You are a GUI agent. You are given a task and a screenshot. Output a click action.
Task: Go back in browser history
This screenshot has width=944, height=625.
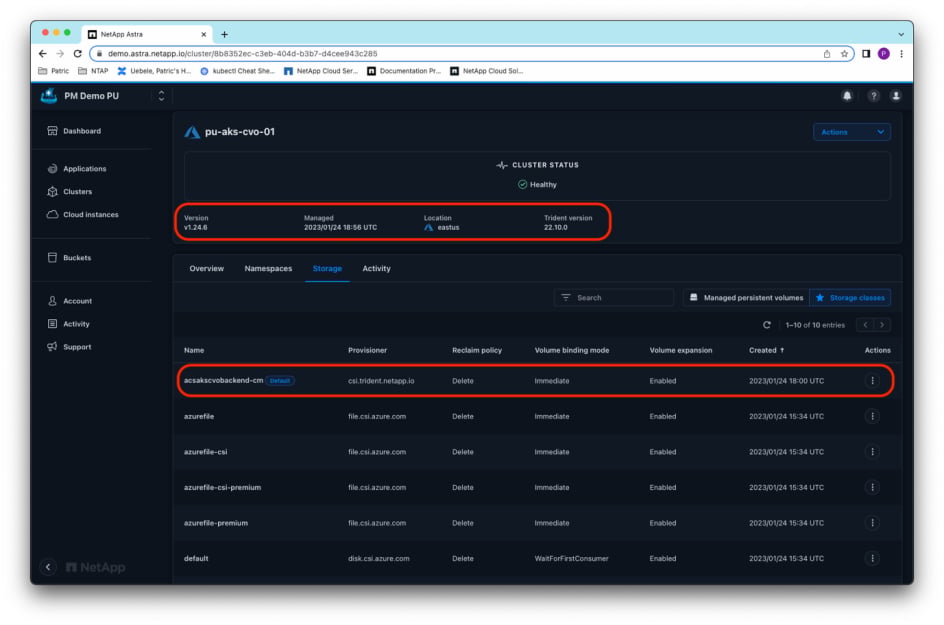(x=43, y=54)
